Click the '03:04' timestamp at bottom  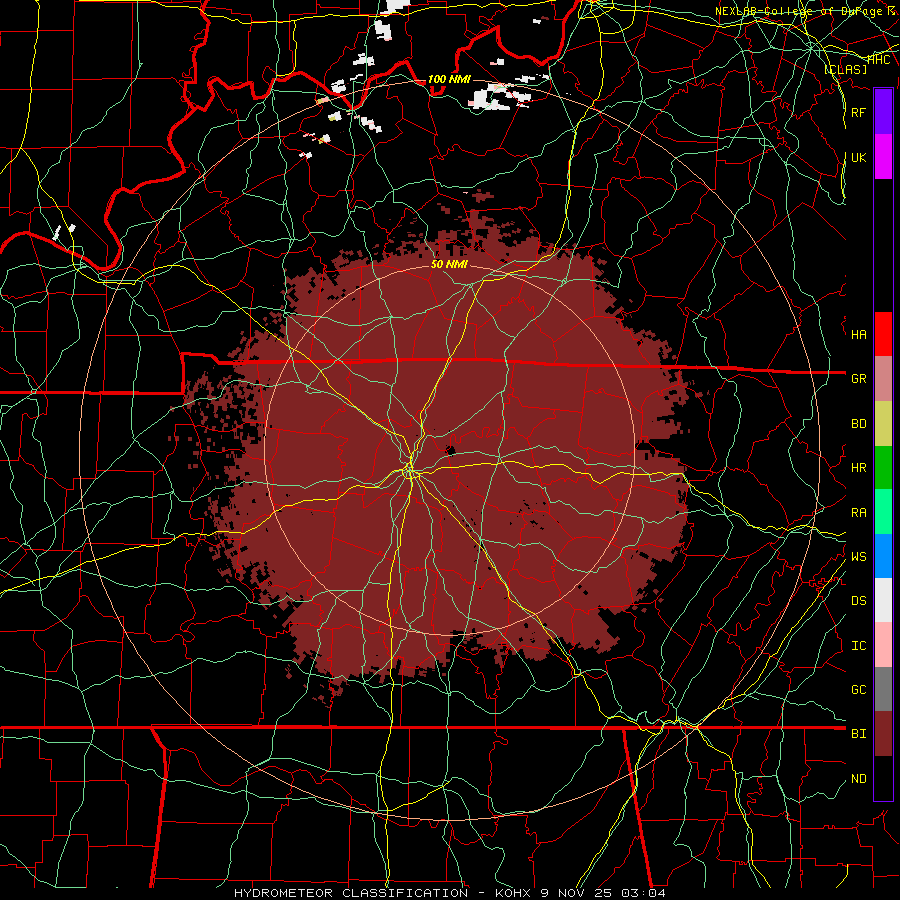[x=644, y=893]
